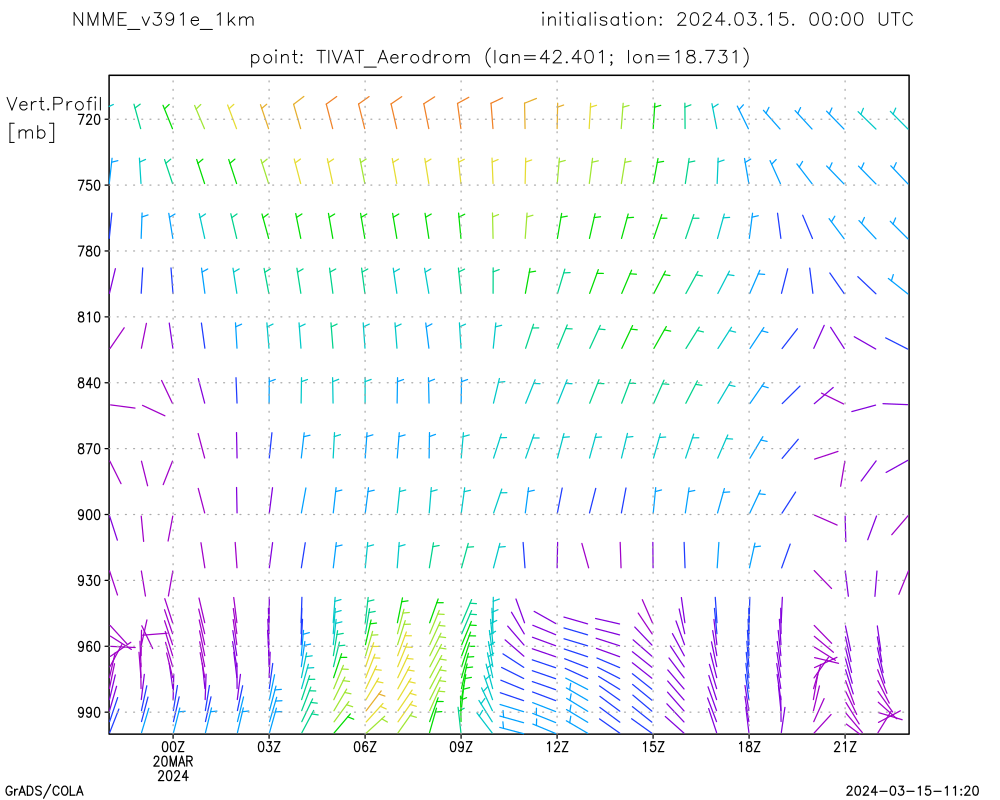
Task: Select the 840 pressure level label
Action: coord(89,383)
